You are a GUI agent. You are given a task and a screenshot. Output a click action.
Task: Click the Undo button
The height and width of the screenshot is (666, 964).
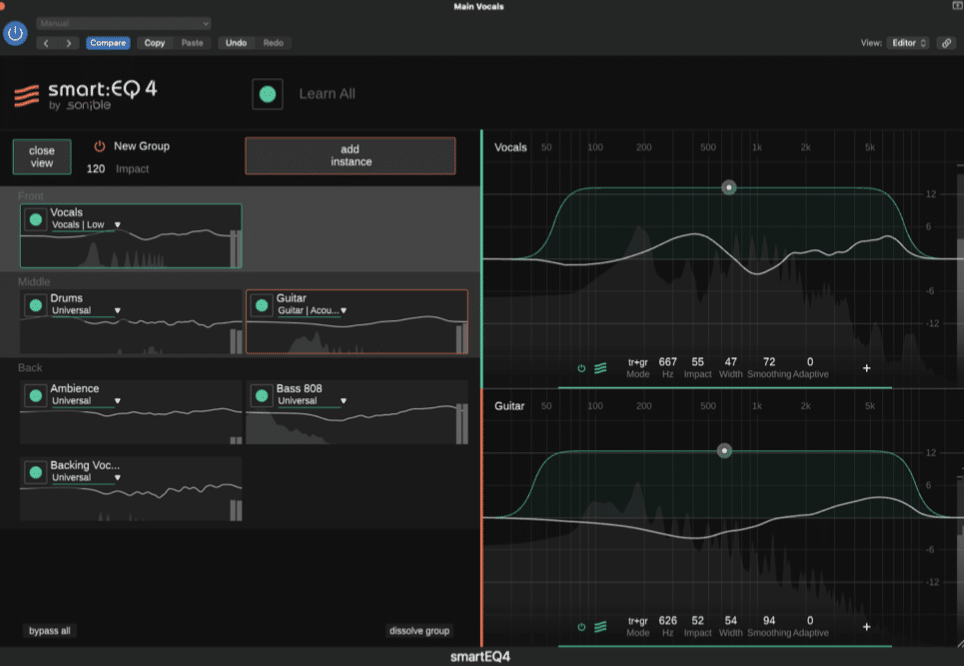pos(236,43)
